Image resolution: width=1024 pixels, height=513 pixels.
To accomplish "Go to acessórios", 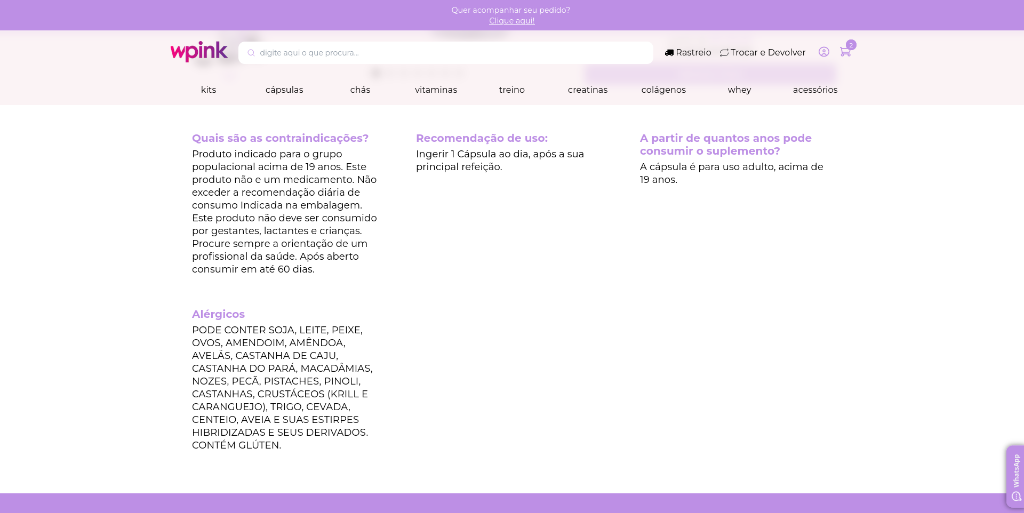I will pyautogui.click(x=815, y=90).
